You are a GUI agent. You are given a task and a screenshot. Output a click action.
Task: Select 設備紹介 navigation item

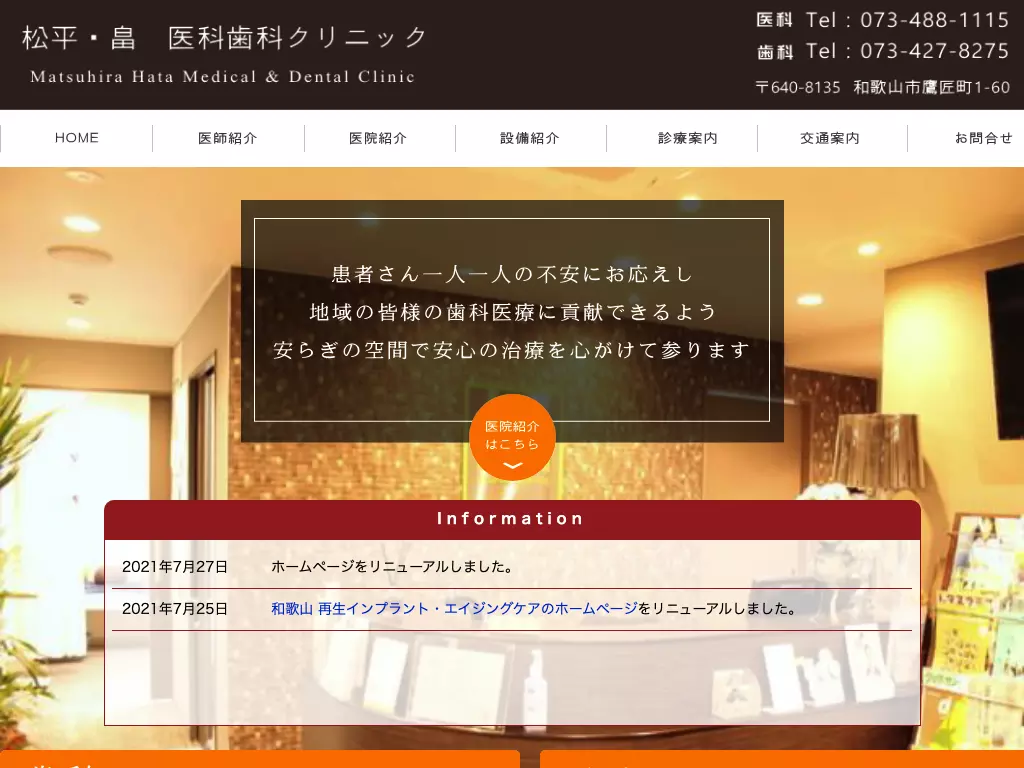[530, 138]
